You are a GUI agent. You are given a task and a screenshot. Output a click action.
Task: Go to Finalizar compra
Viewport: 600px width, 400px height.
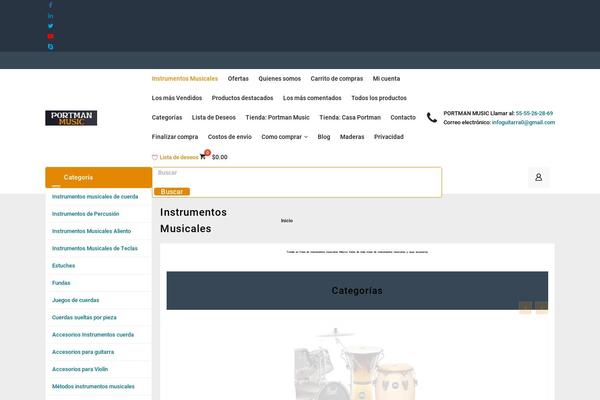175,137
